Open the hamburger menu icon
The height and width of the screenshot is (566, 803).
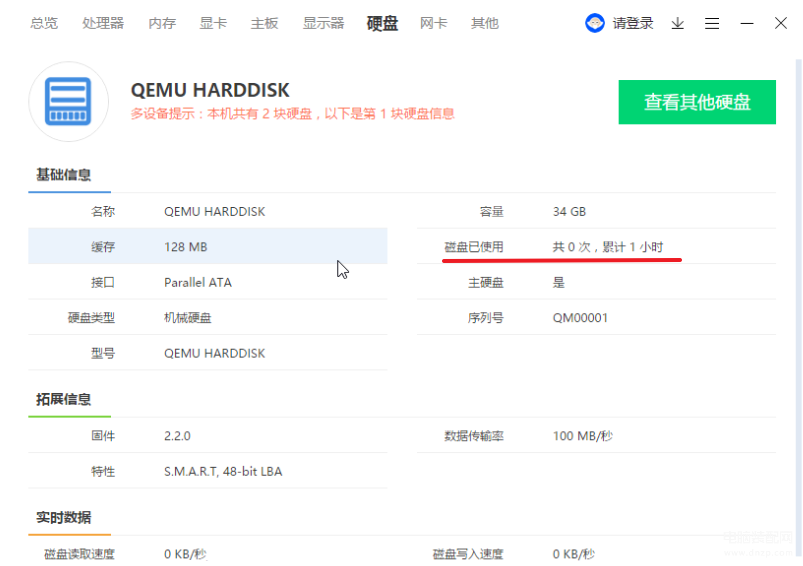712,23
